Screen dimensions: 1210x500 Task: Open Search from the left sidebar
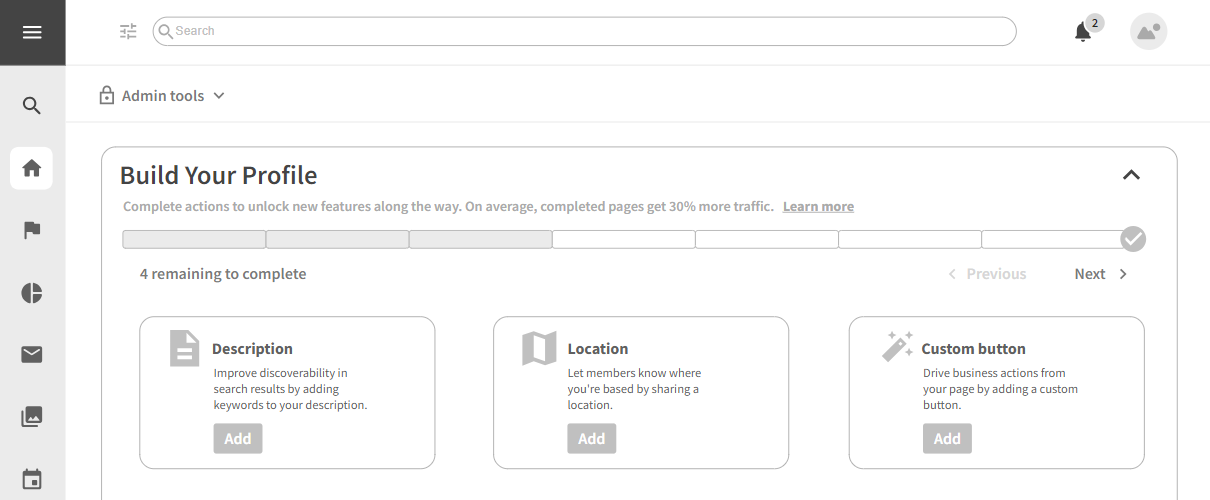tap(32, 105)
